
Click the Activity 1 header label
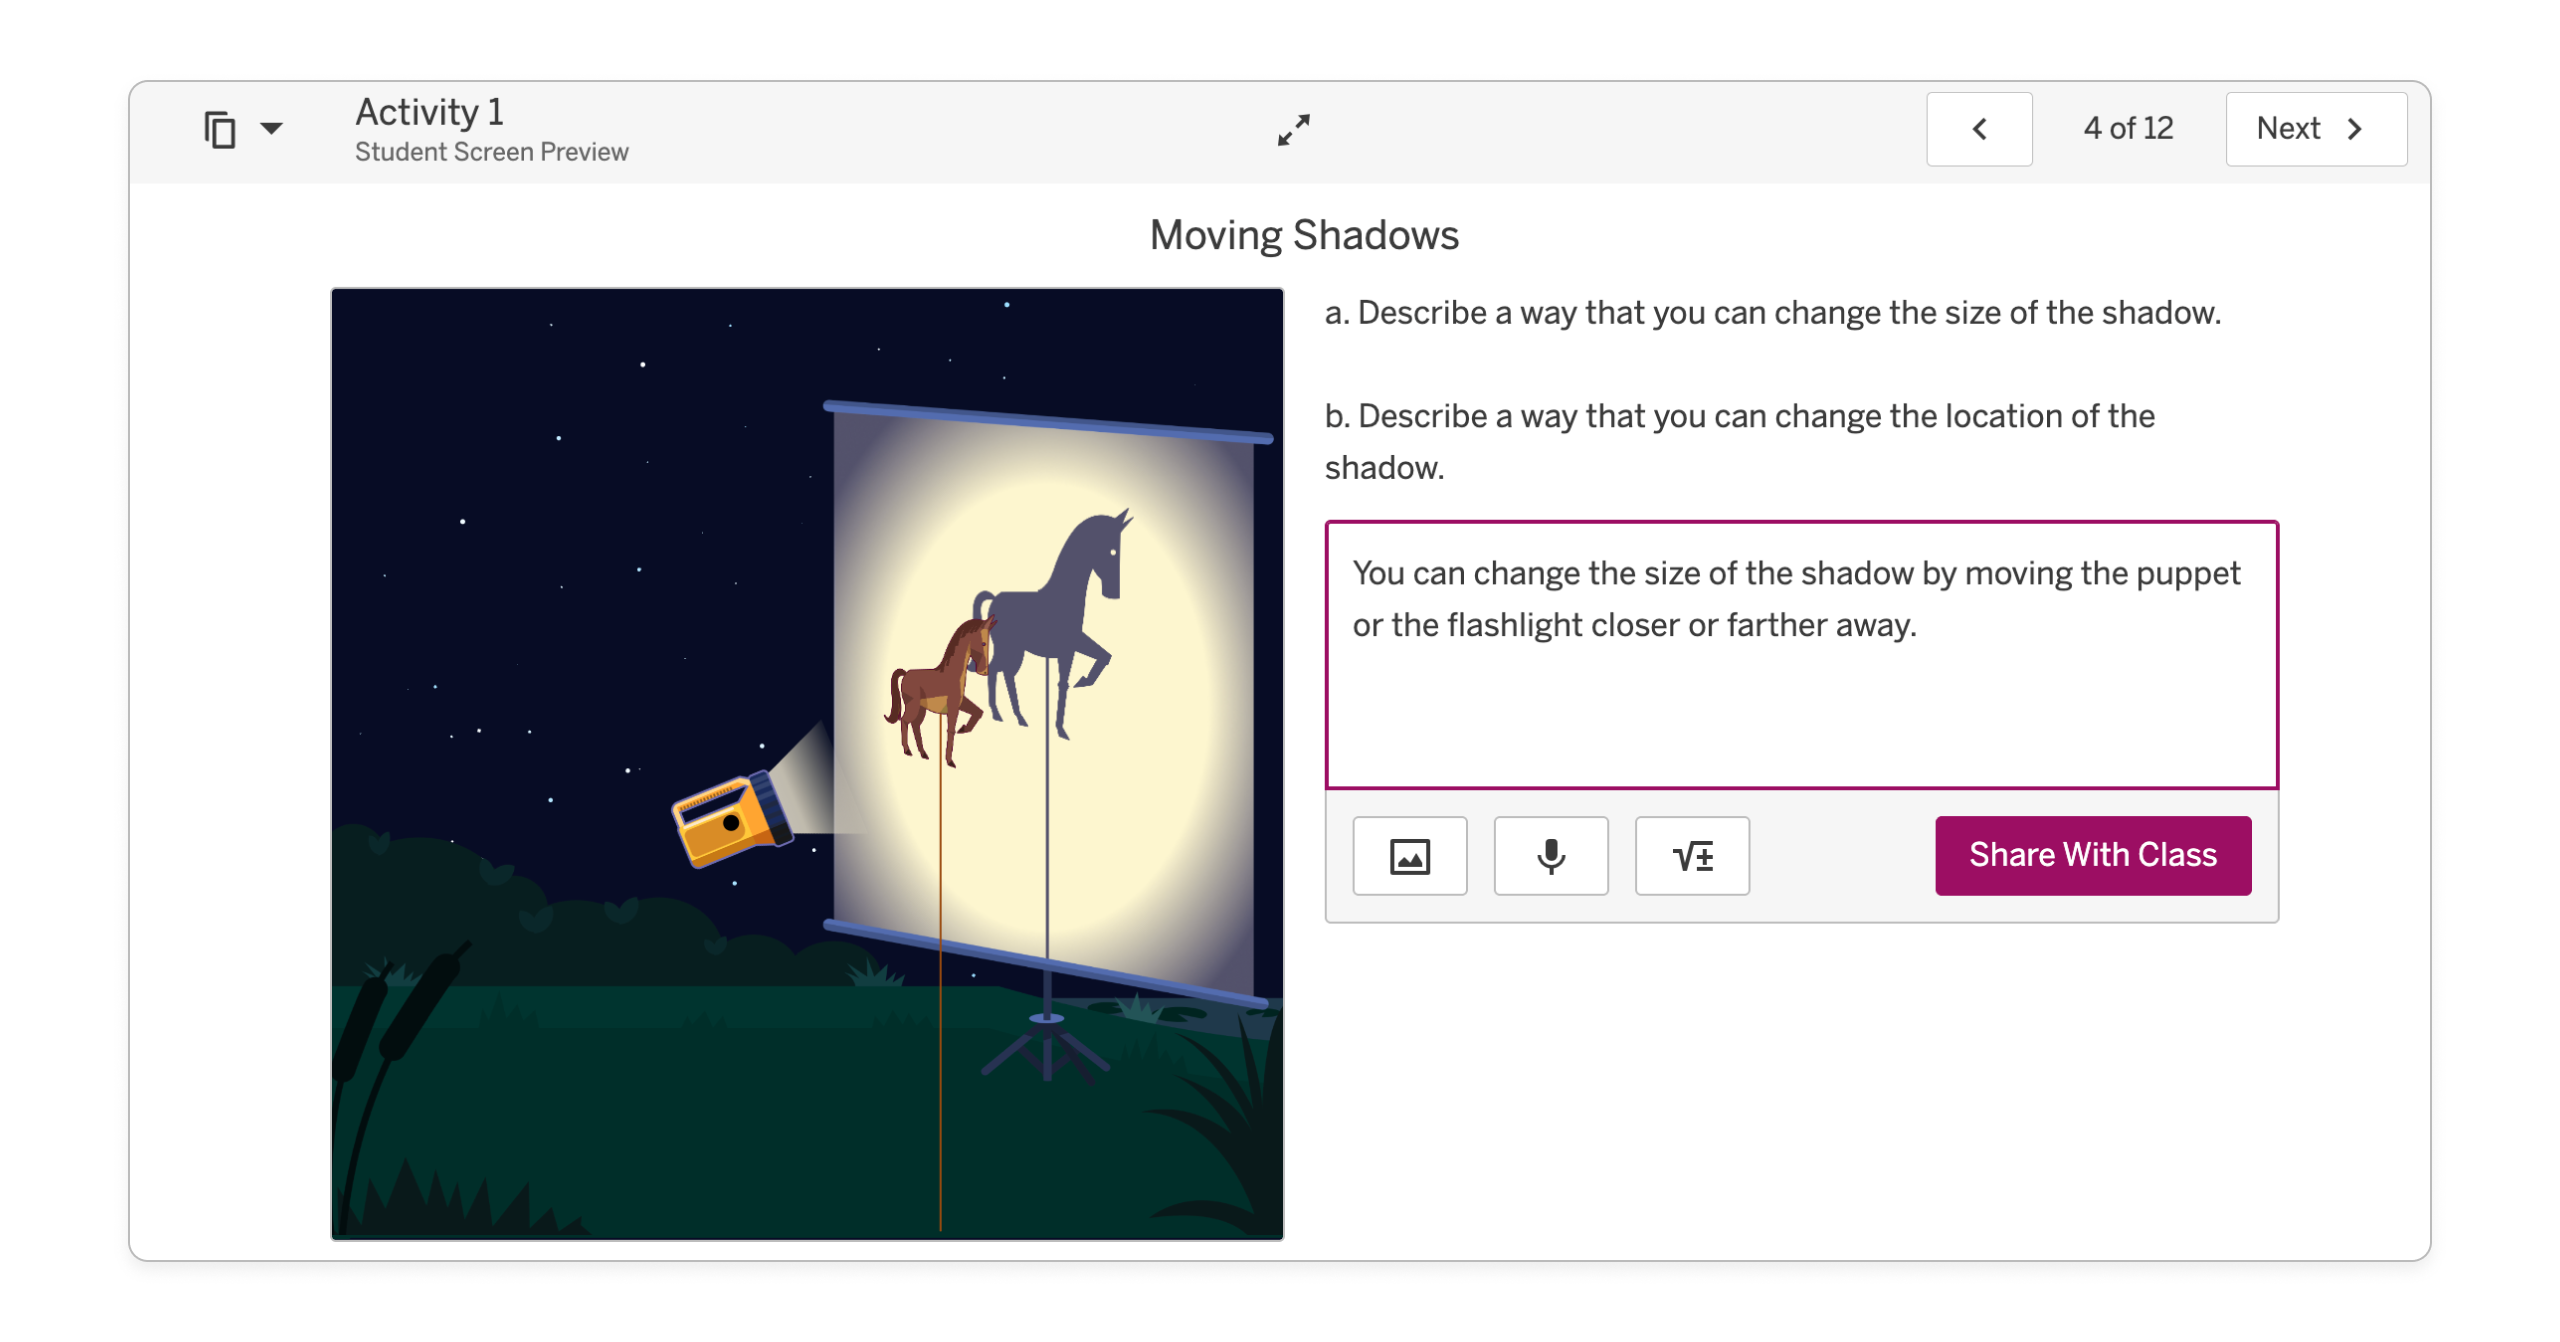(429, 112)
